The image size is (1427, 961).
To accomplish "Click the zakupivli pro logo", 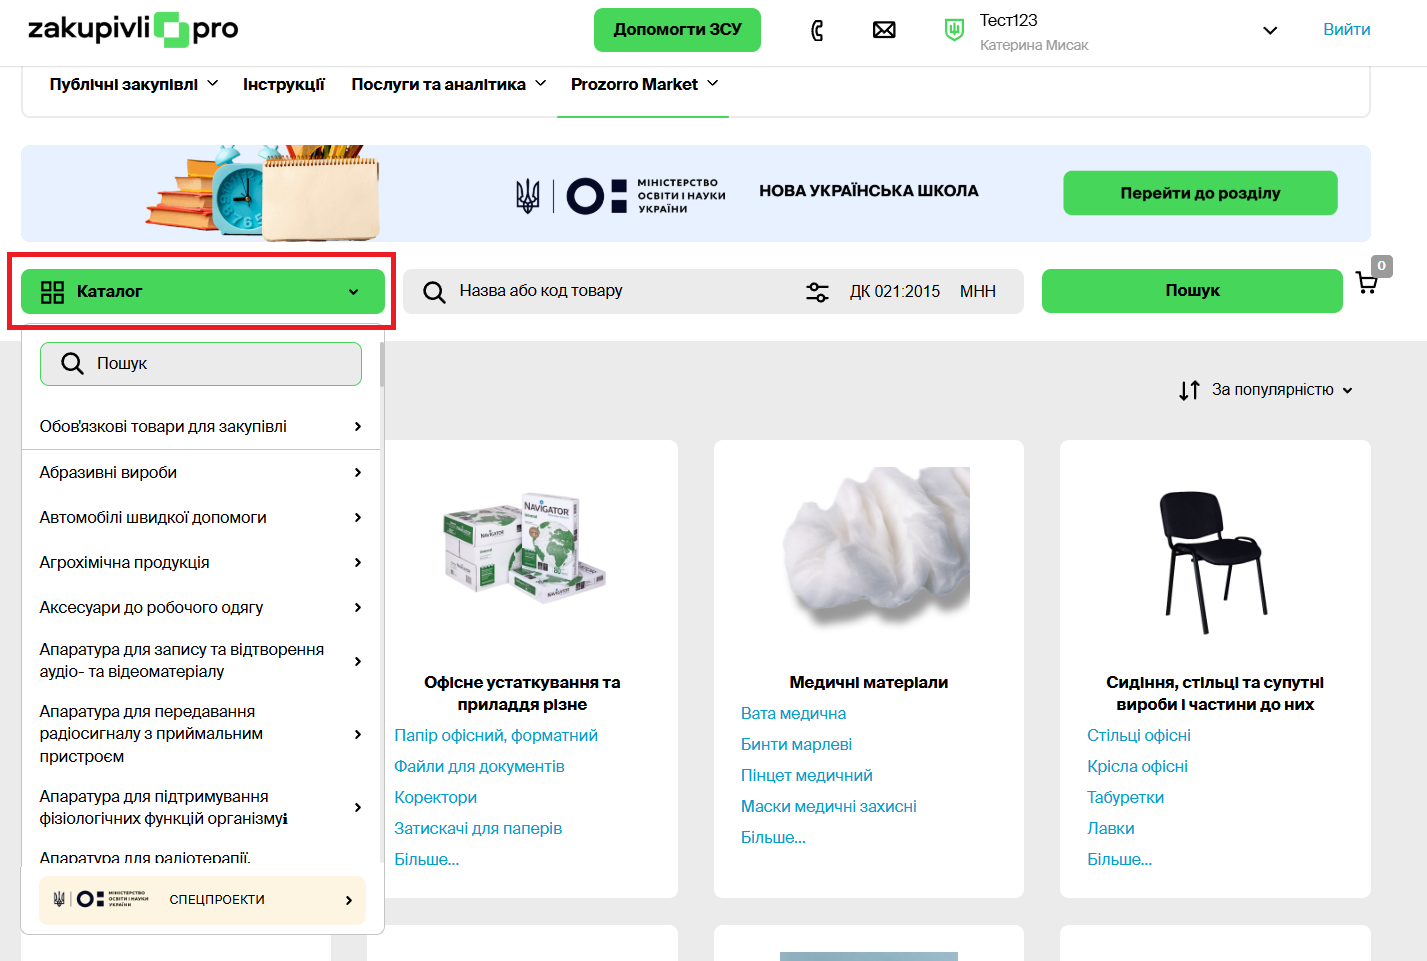I will click(x=133, y=29).
